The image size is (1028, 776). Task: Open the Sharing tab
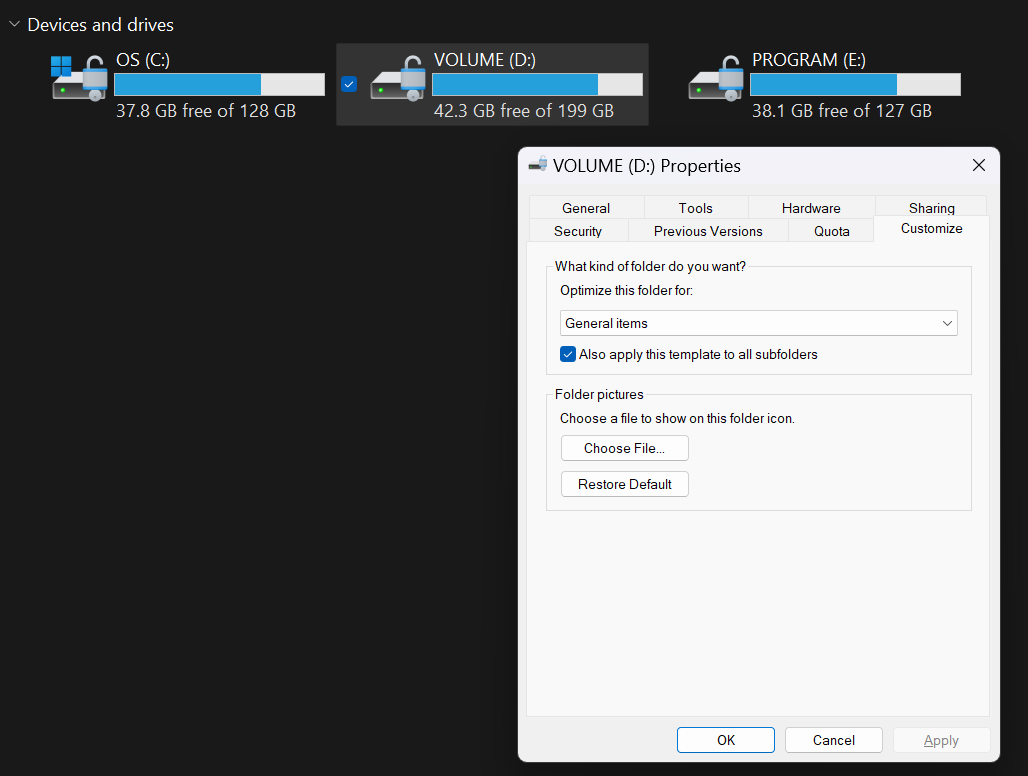coord(931,208)
